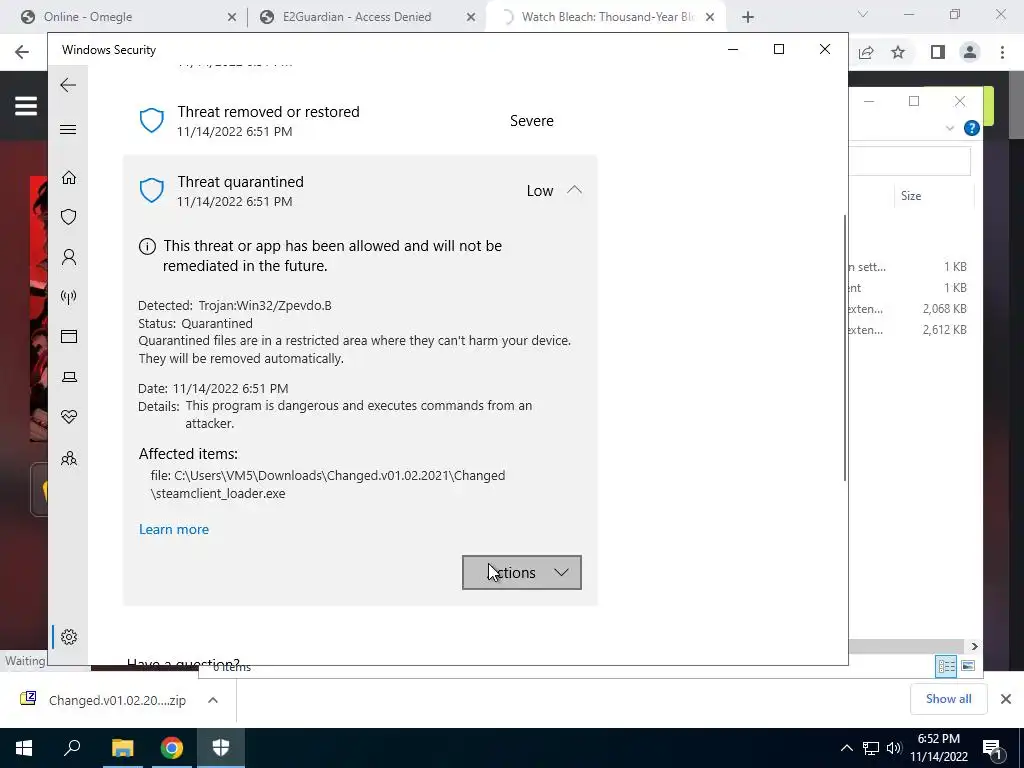Click the Severe severity label
Screen dimensions: 1024x768
(x=532, y=121)
